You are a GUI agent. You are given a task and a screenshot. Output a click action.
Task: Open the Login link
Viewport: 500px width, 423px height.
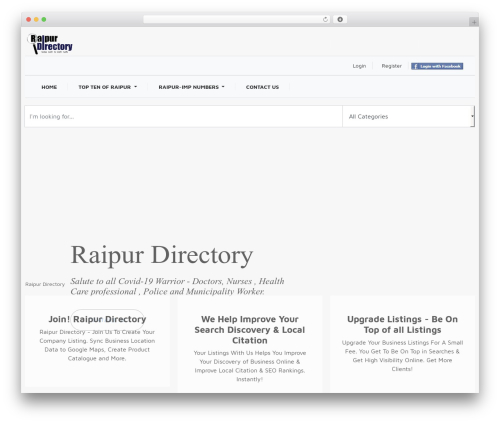[359, 66]
